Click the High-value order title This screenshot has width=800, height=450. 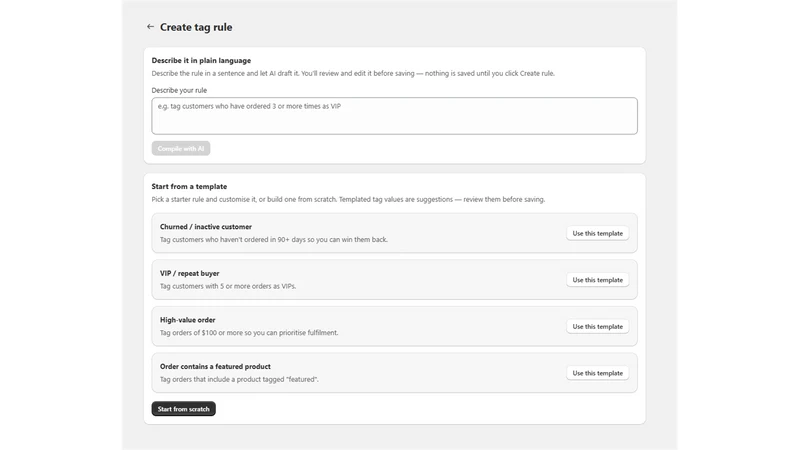coord(187,320)
